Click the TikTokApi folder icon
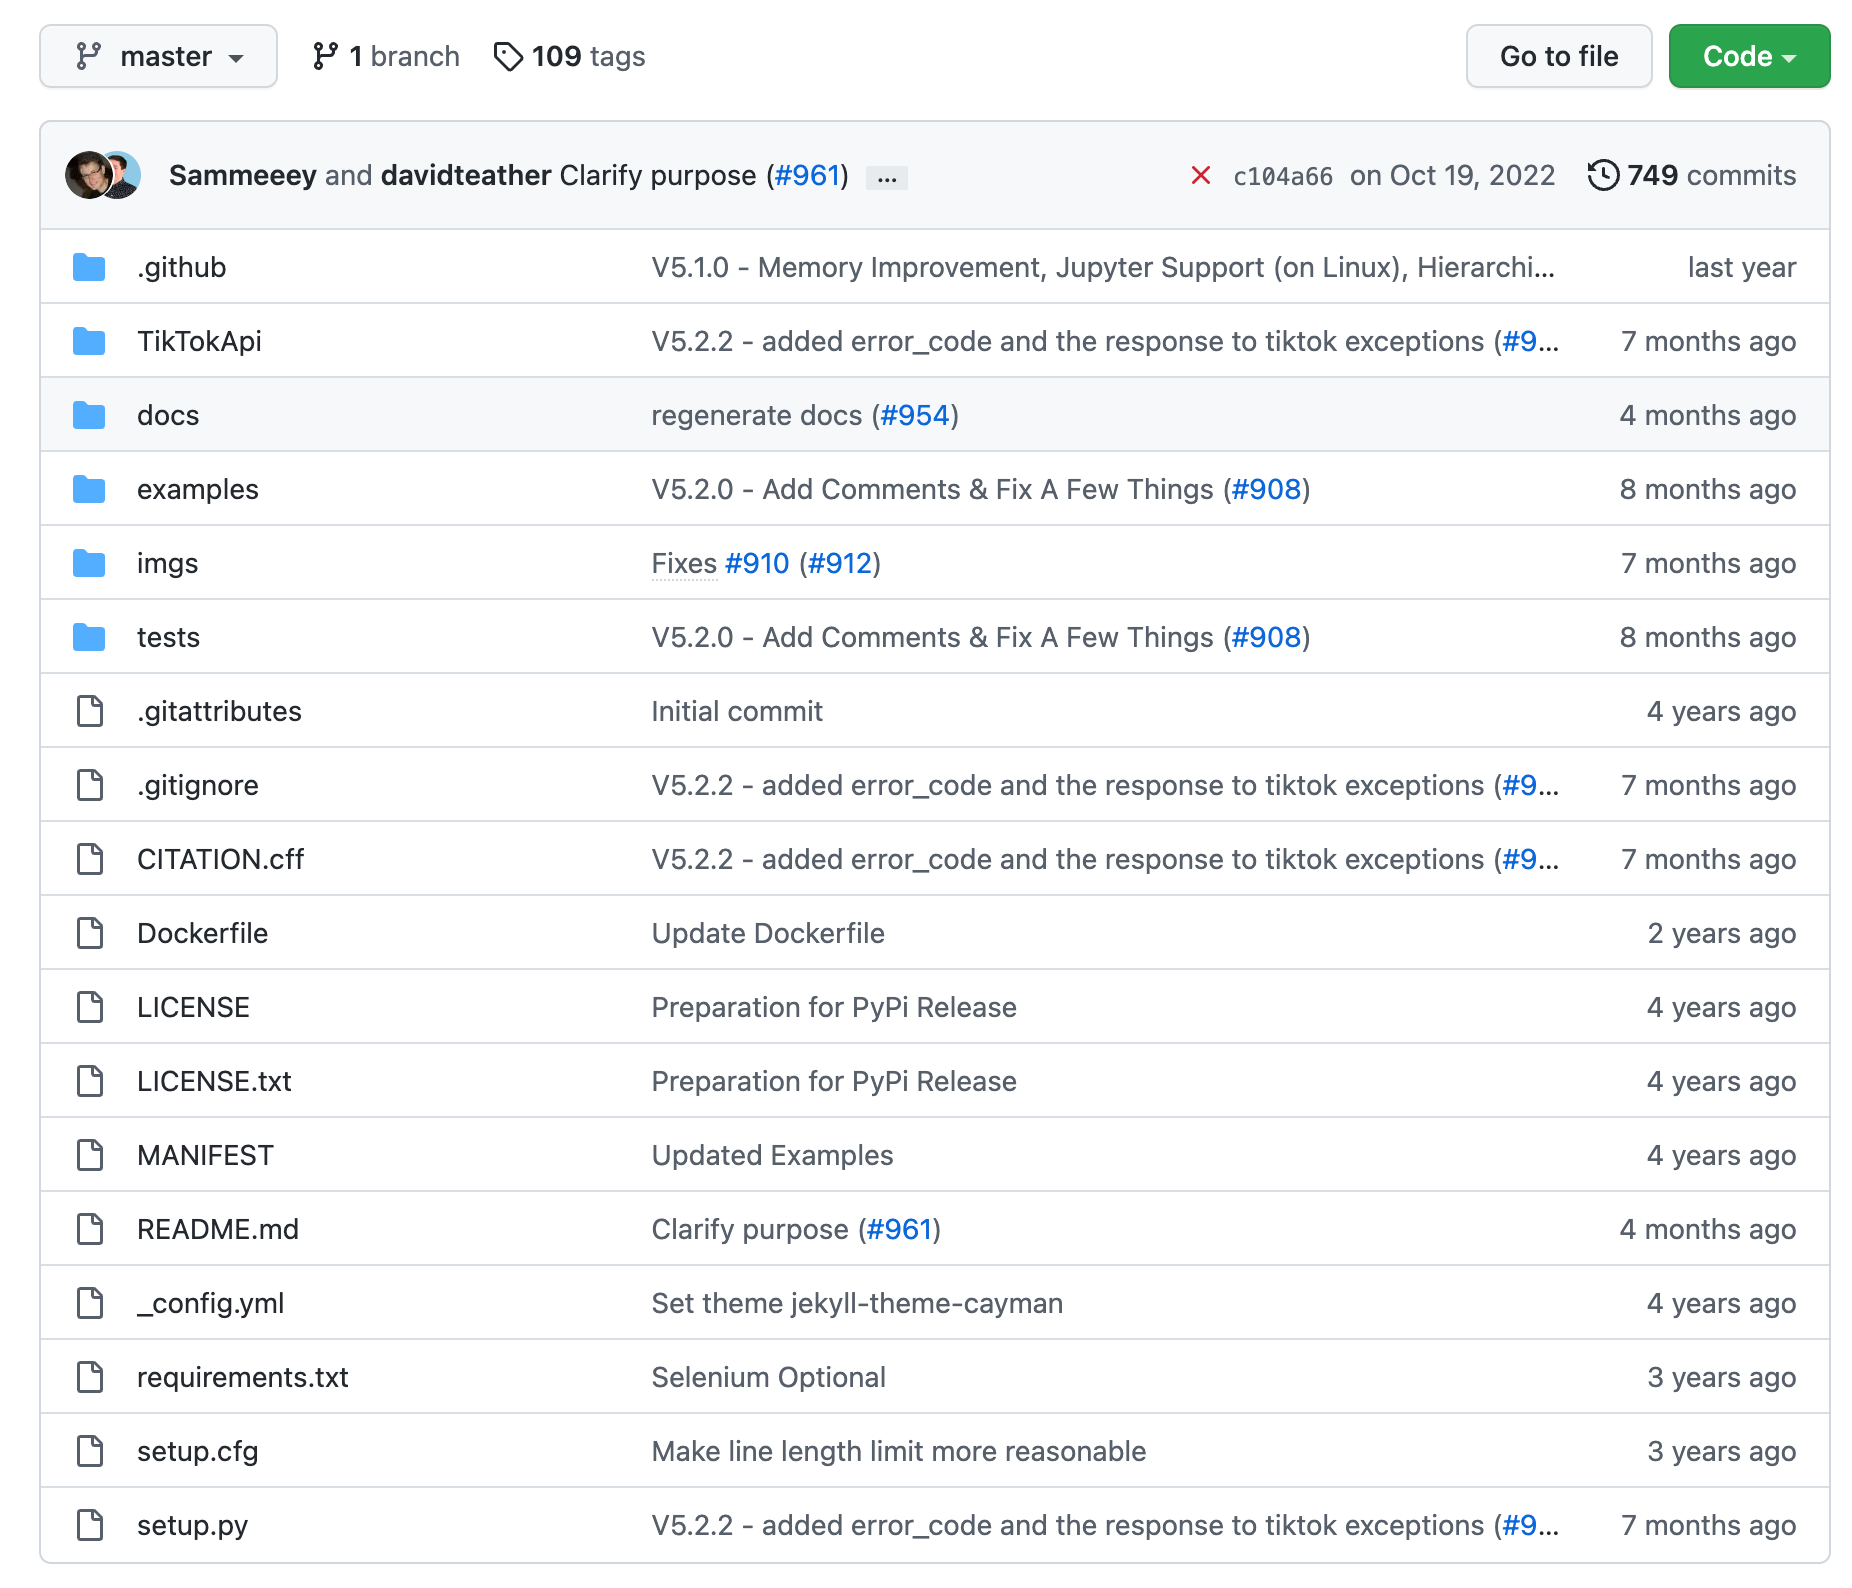The height and width of the screenshot is (1588, 1852). point(89,341)
